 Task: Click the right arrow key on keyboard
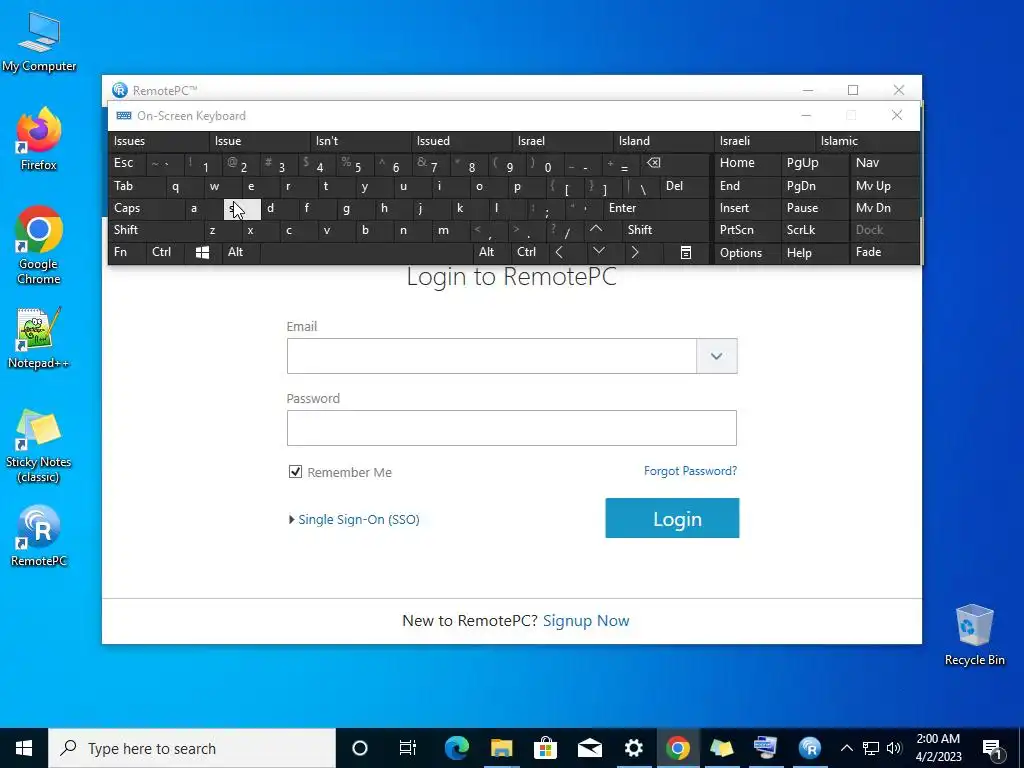635,252
